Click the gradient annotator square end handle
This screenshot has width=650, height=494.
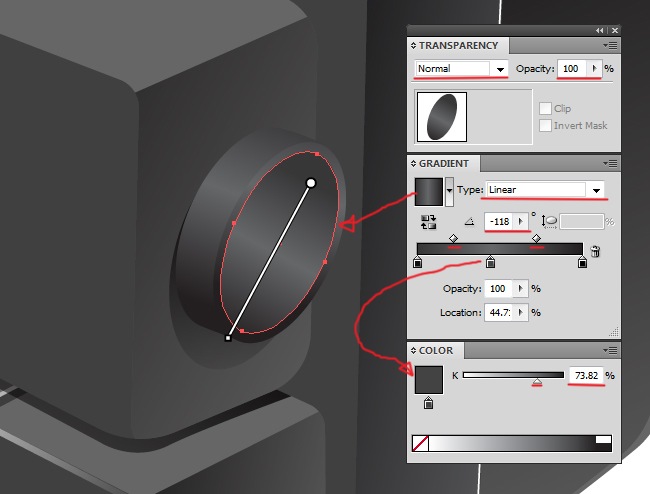coord(228,338)
